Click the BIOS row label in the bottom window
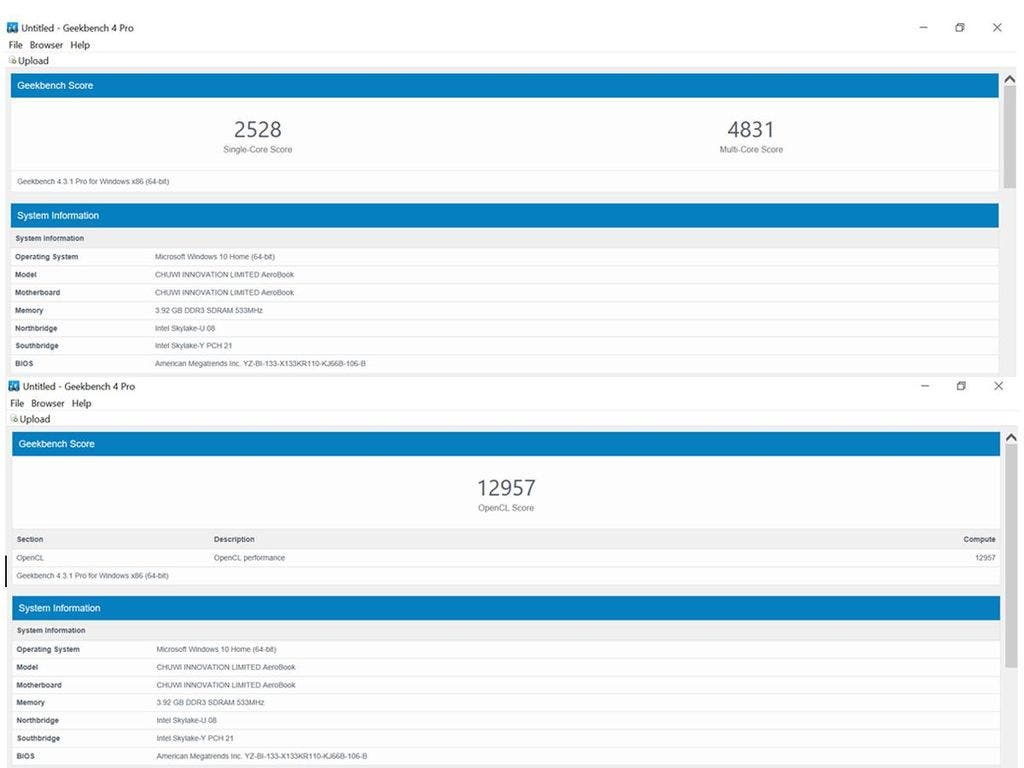The height and width of the screenshot is (768, 1024). coord(25,756)
